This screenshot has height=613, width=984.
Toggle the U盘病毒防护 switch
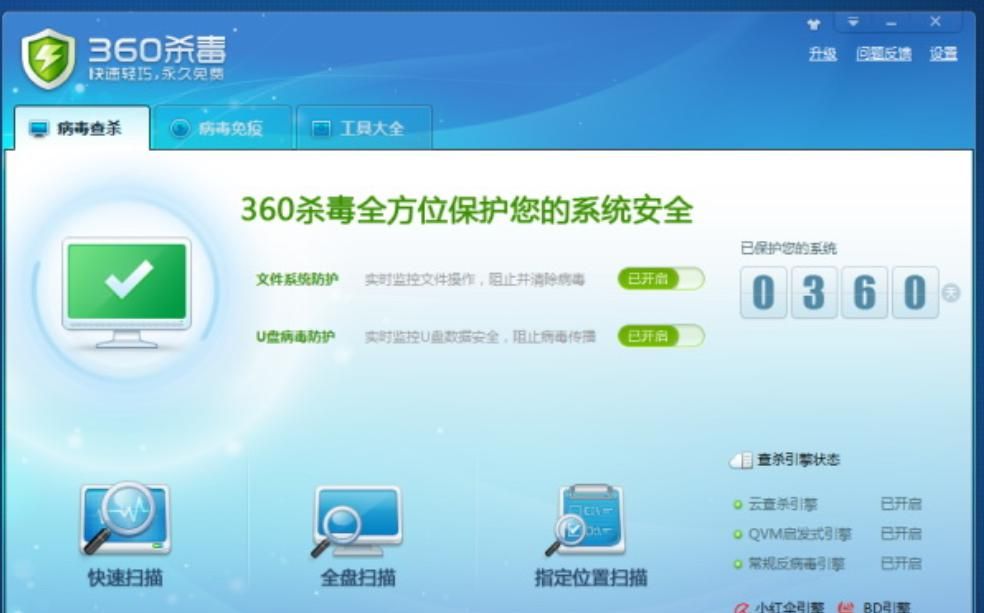(661, 336)
